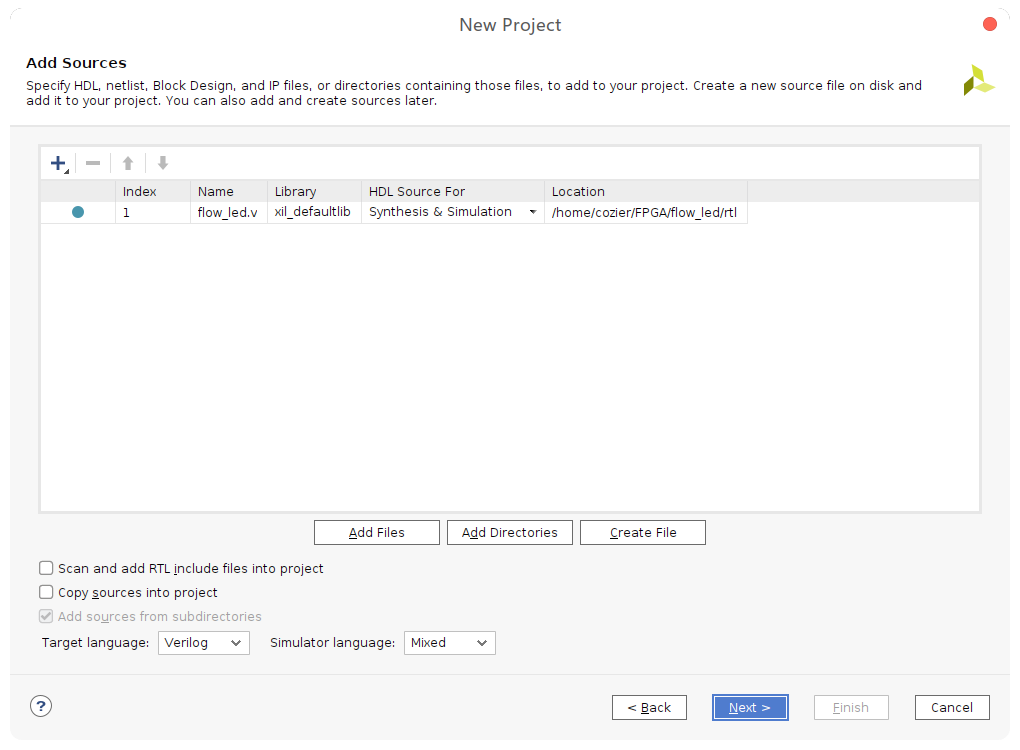Click the Xilinx Vivado logo icon
The width and height of the screenshot is (1020, 750).
[978, 81]
